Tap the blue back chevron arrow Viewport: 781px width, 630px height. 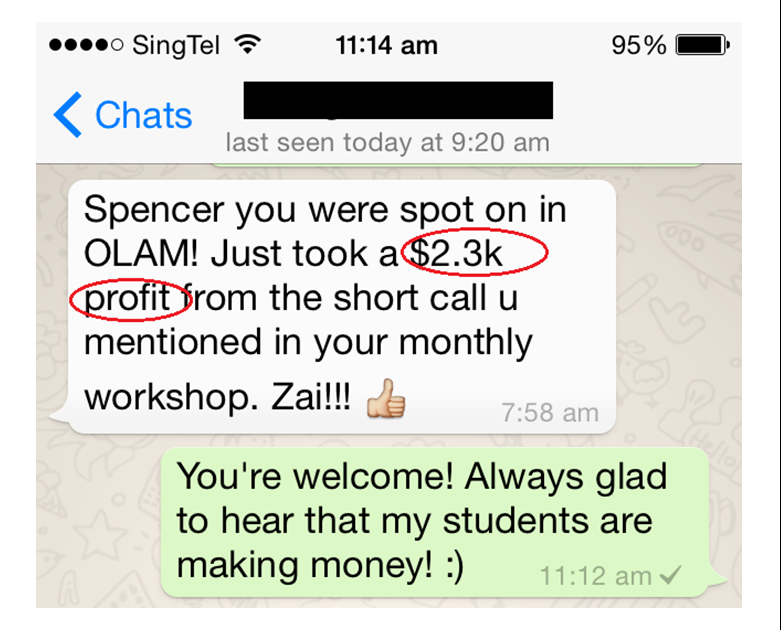[68, 115]
